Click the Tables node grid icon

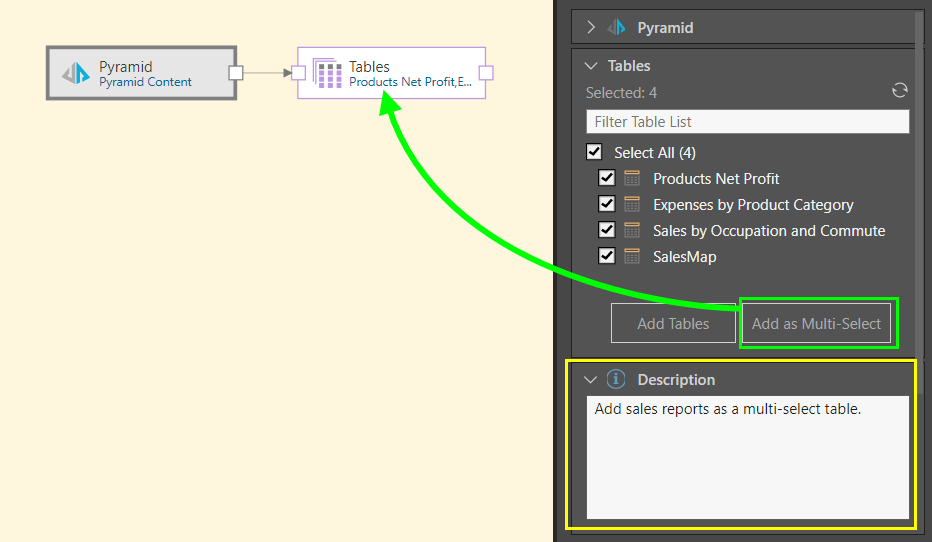point(327,73)
